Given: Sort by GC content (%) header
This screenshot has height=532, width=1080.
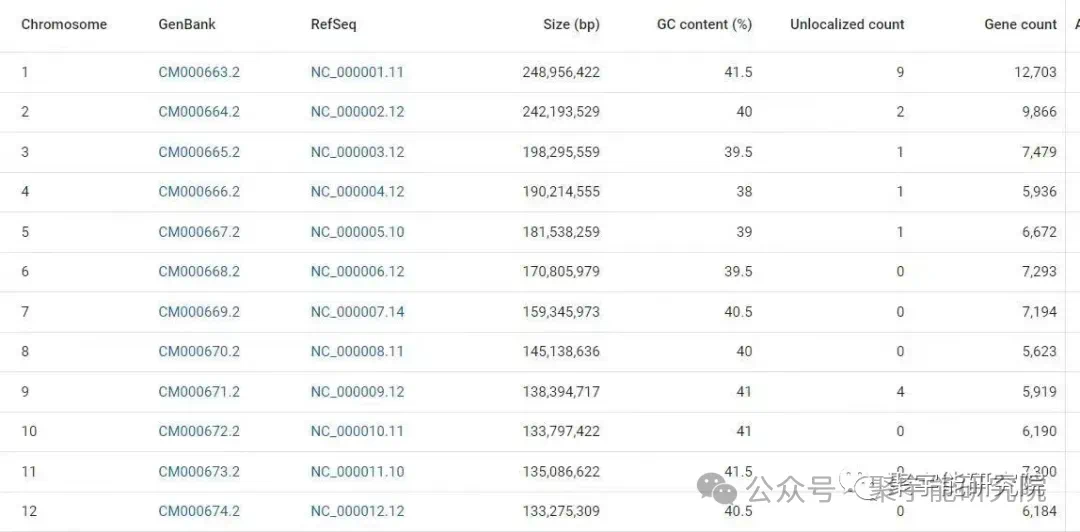Looking at the screenshot, I should (704, 24).
